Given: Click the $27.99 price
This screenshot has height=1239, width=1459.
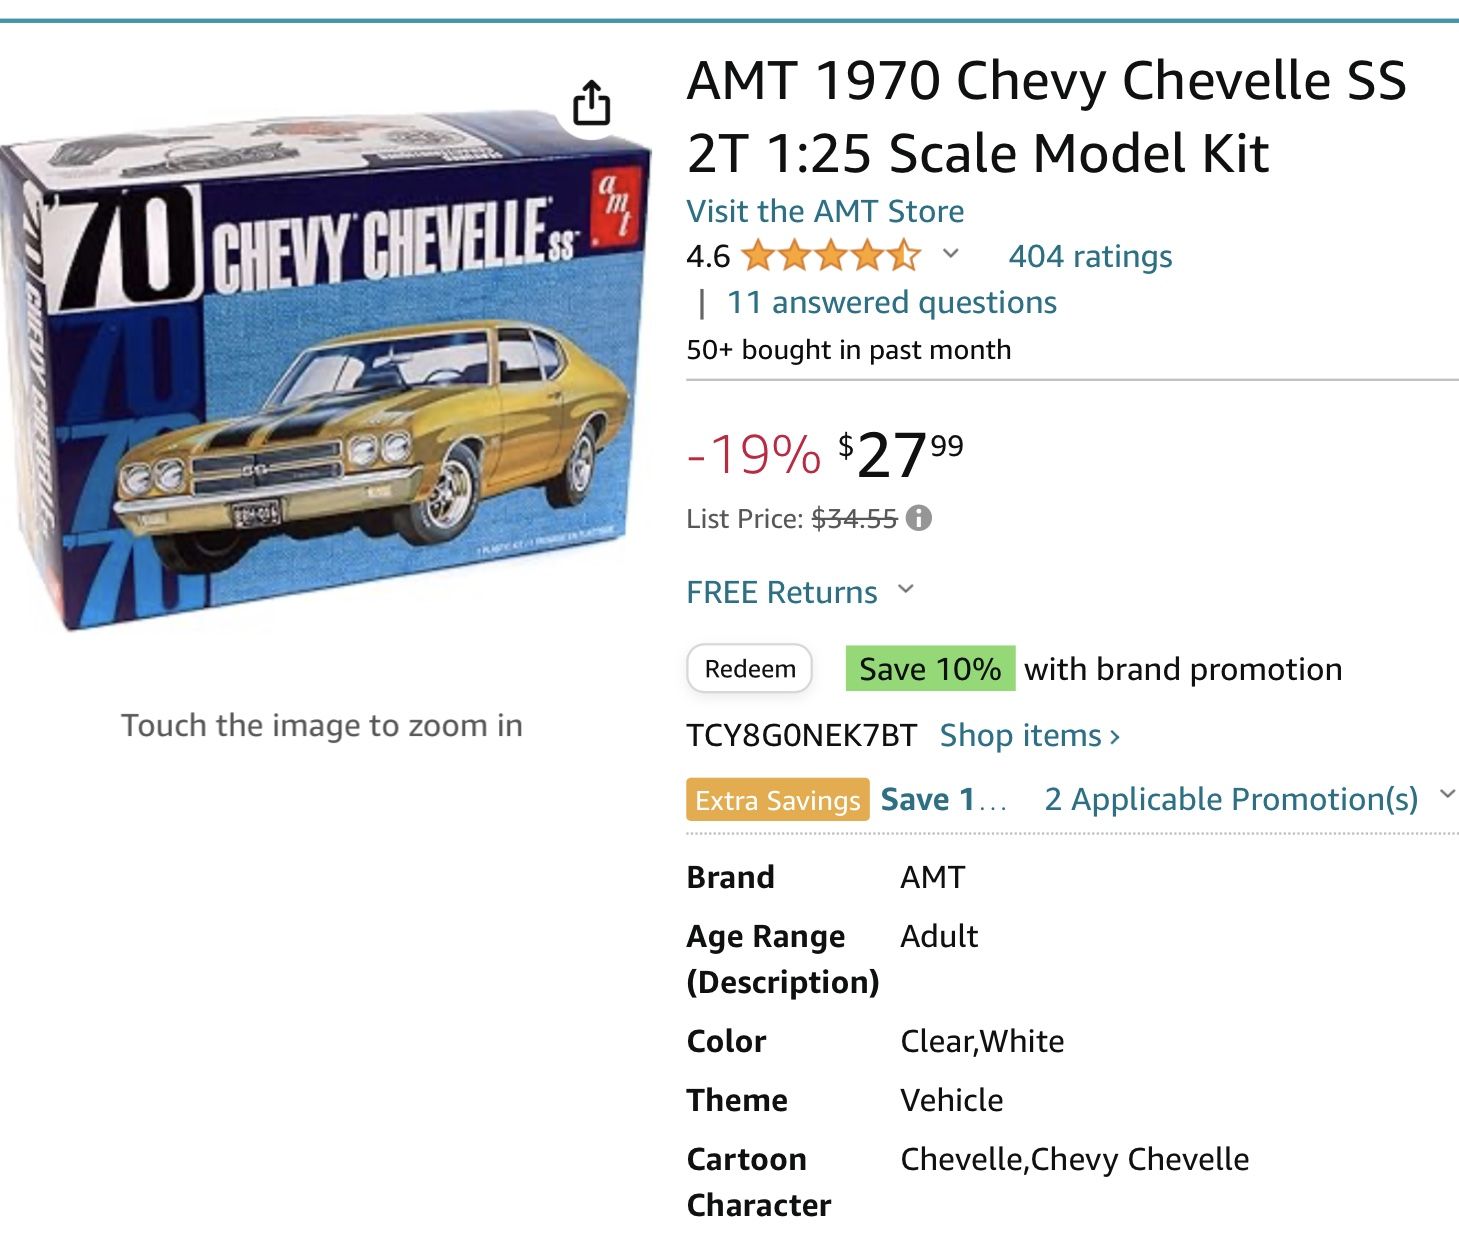Looking at the screenshot, I should point(900,455).
